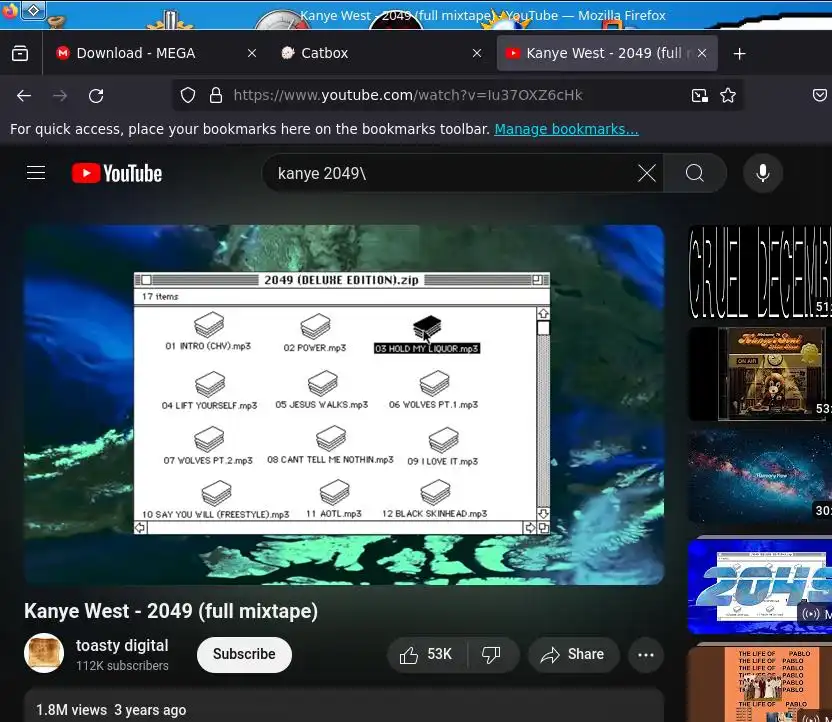Screen dimensions: 832x722
Task: Open Cruel December recommended video thumbnail
Action: (760, 272)
